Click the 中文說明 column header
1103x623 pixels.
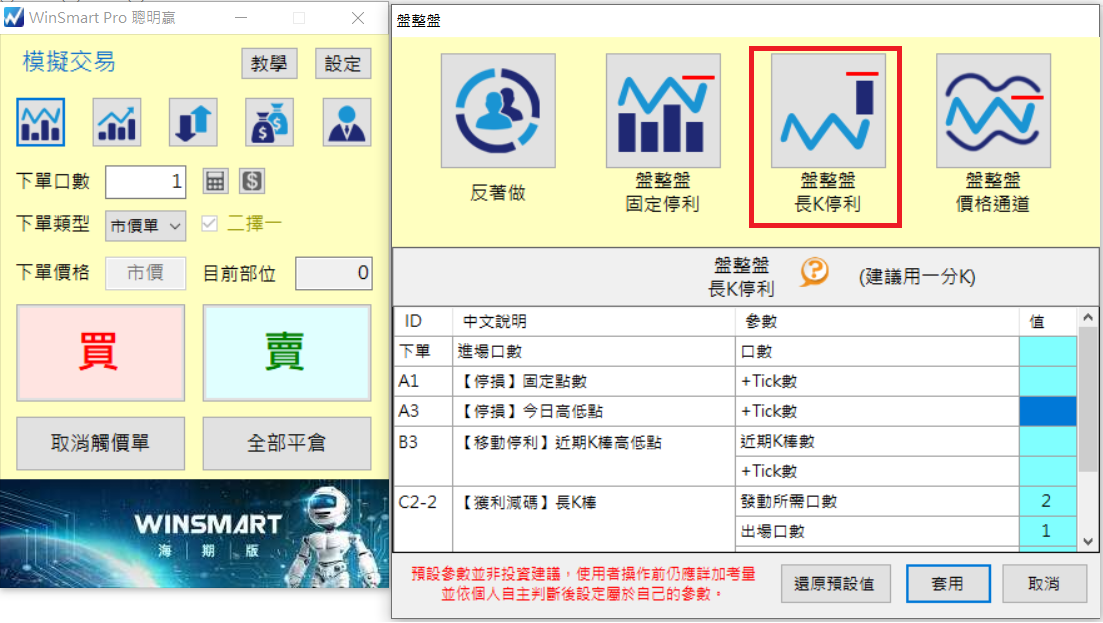tap(594, 321)
